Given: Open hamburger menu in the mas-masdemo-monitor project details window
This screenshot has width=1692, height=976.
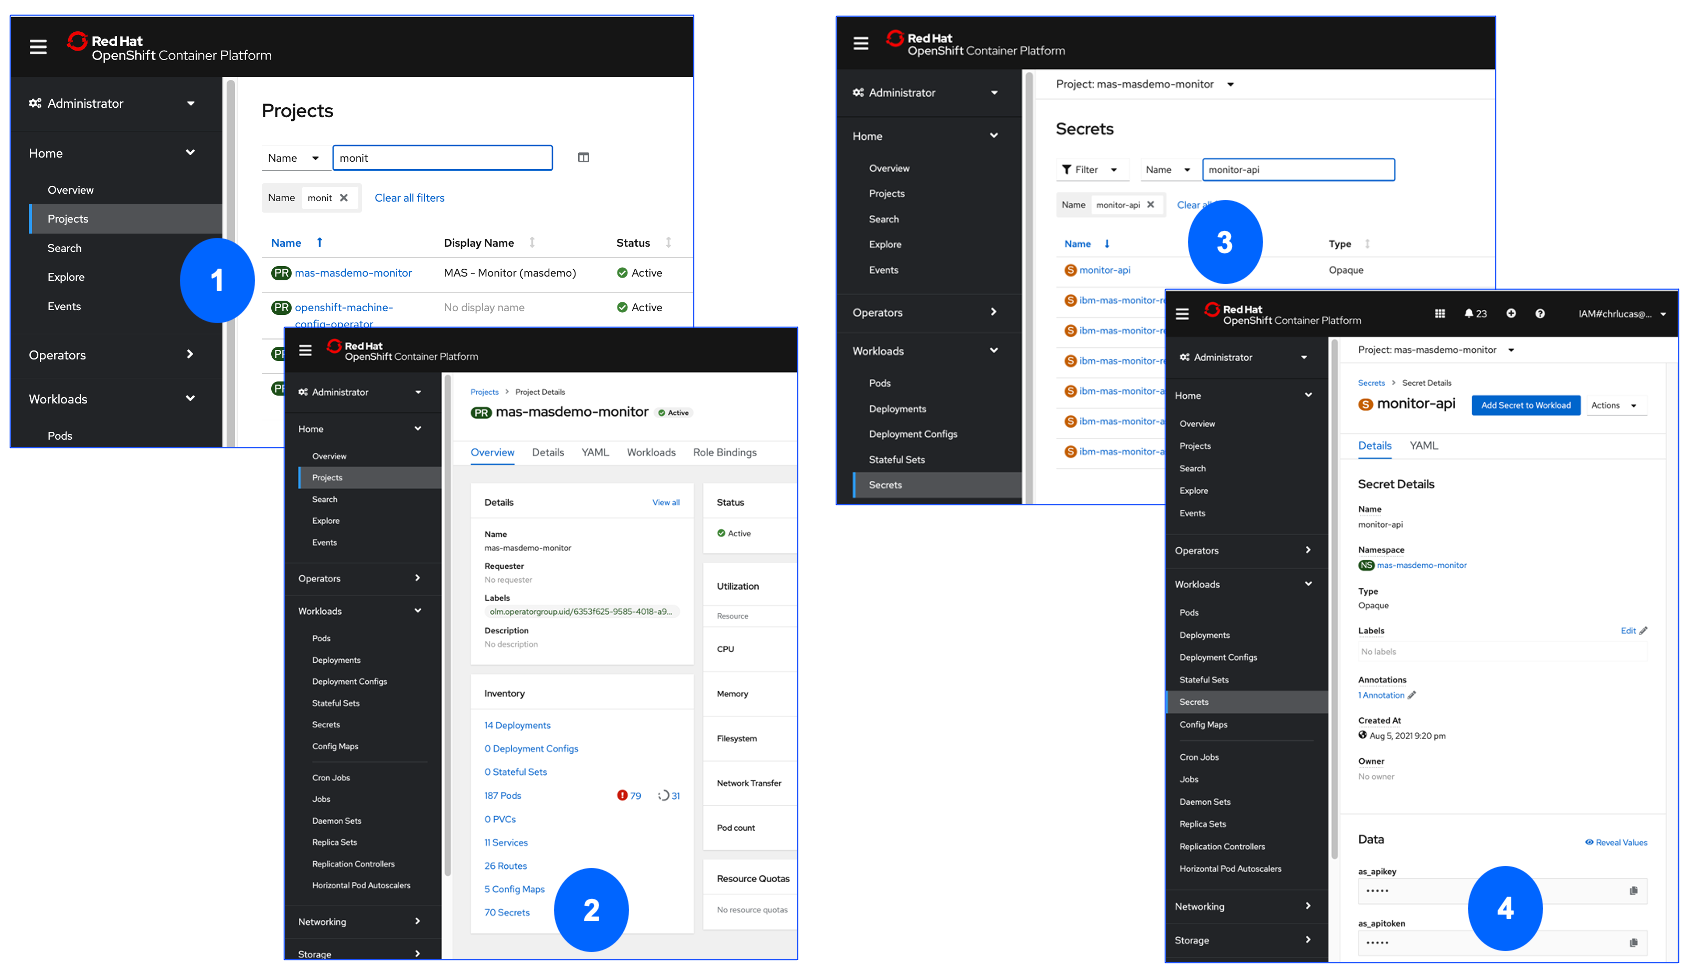Looking at the screenshot, I should (x=305, y=350).
